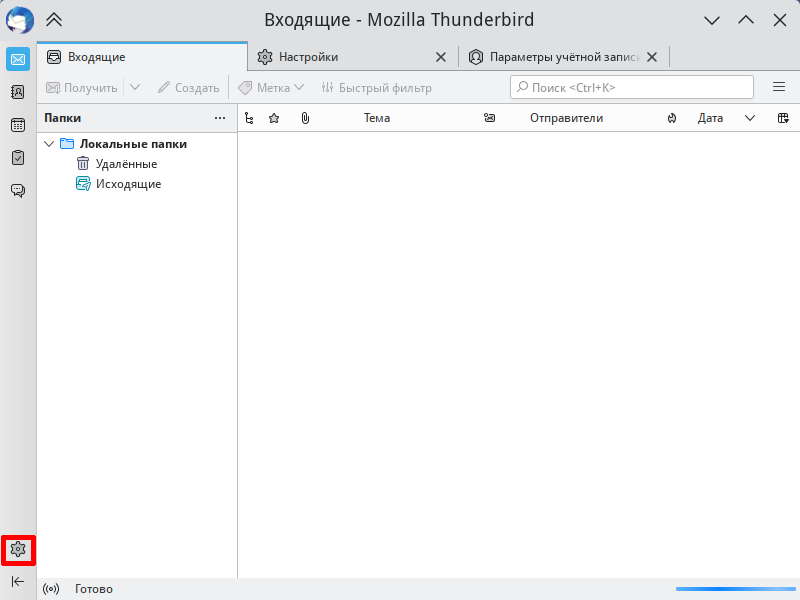
Task: Maximize the Thunderbird window
Action: pos(746,20)
